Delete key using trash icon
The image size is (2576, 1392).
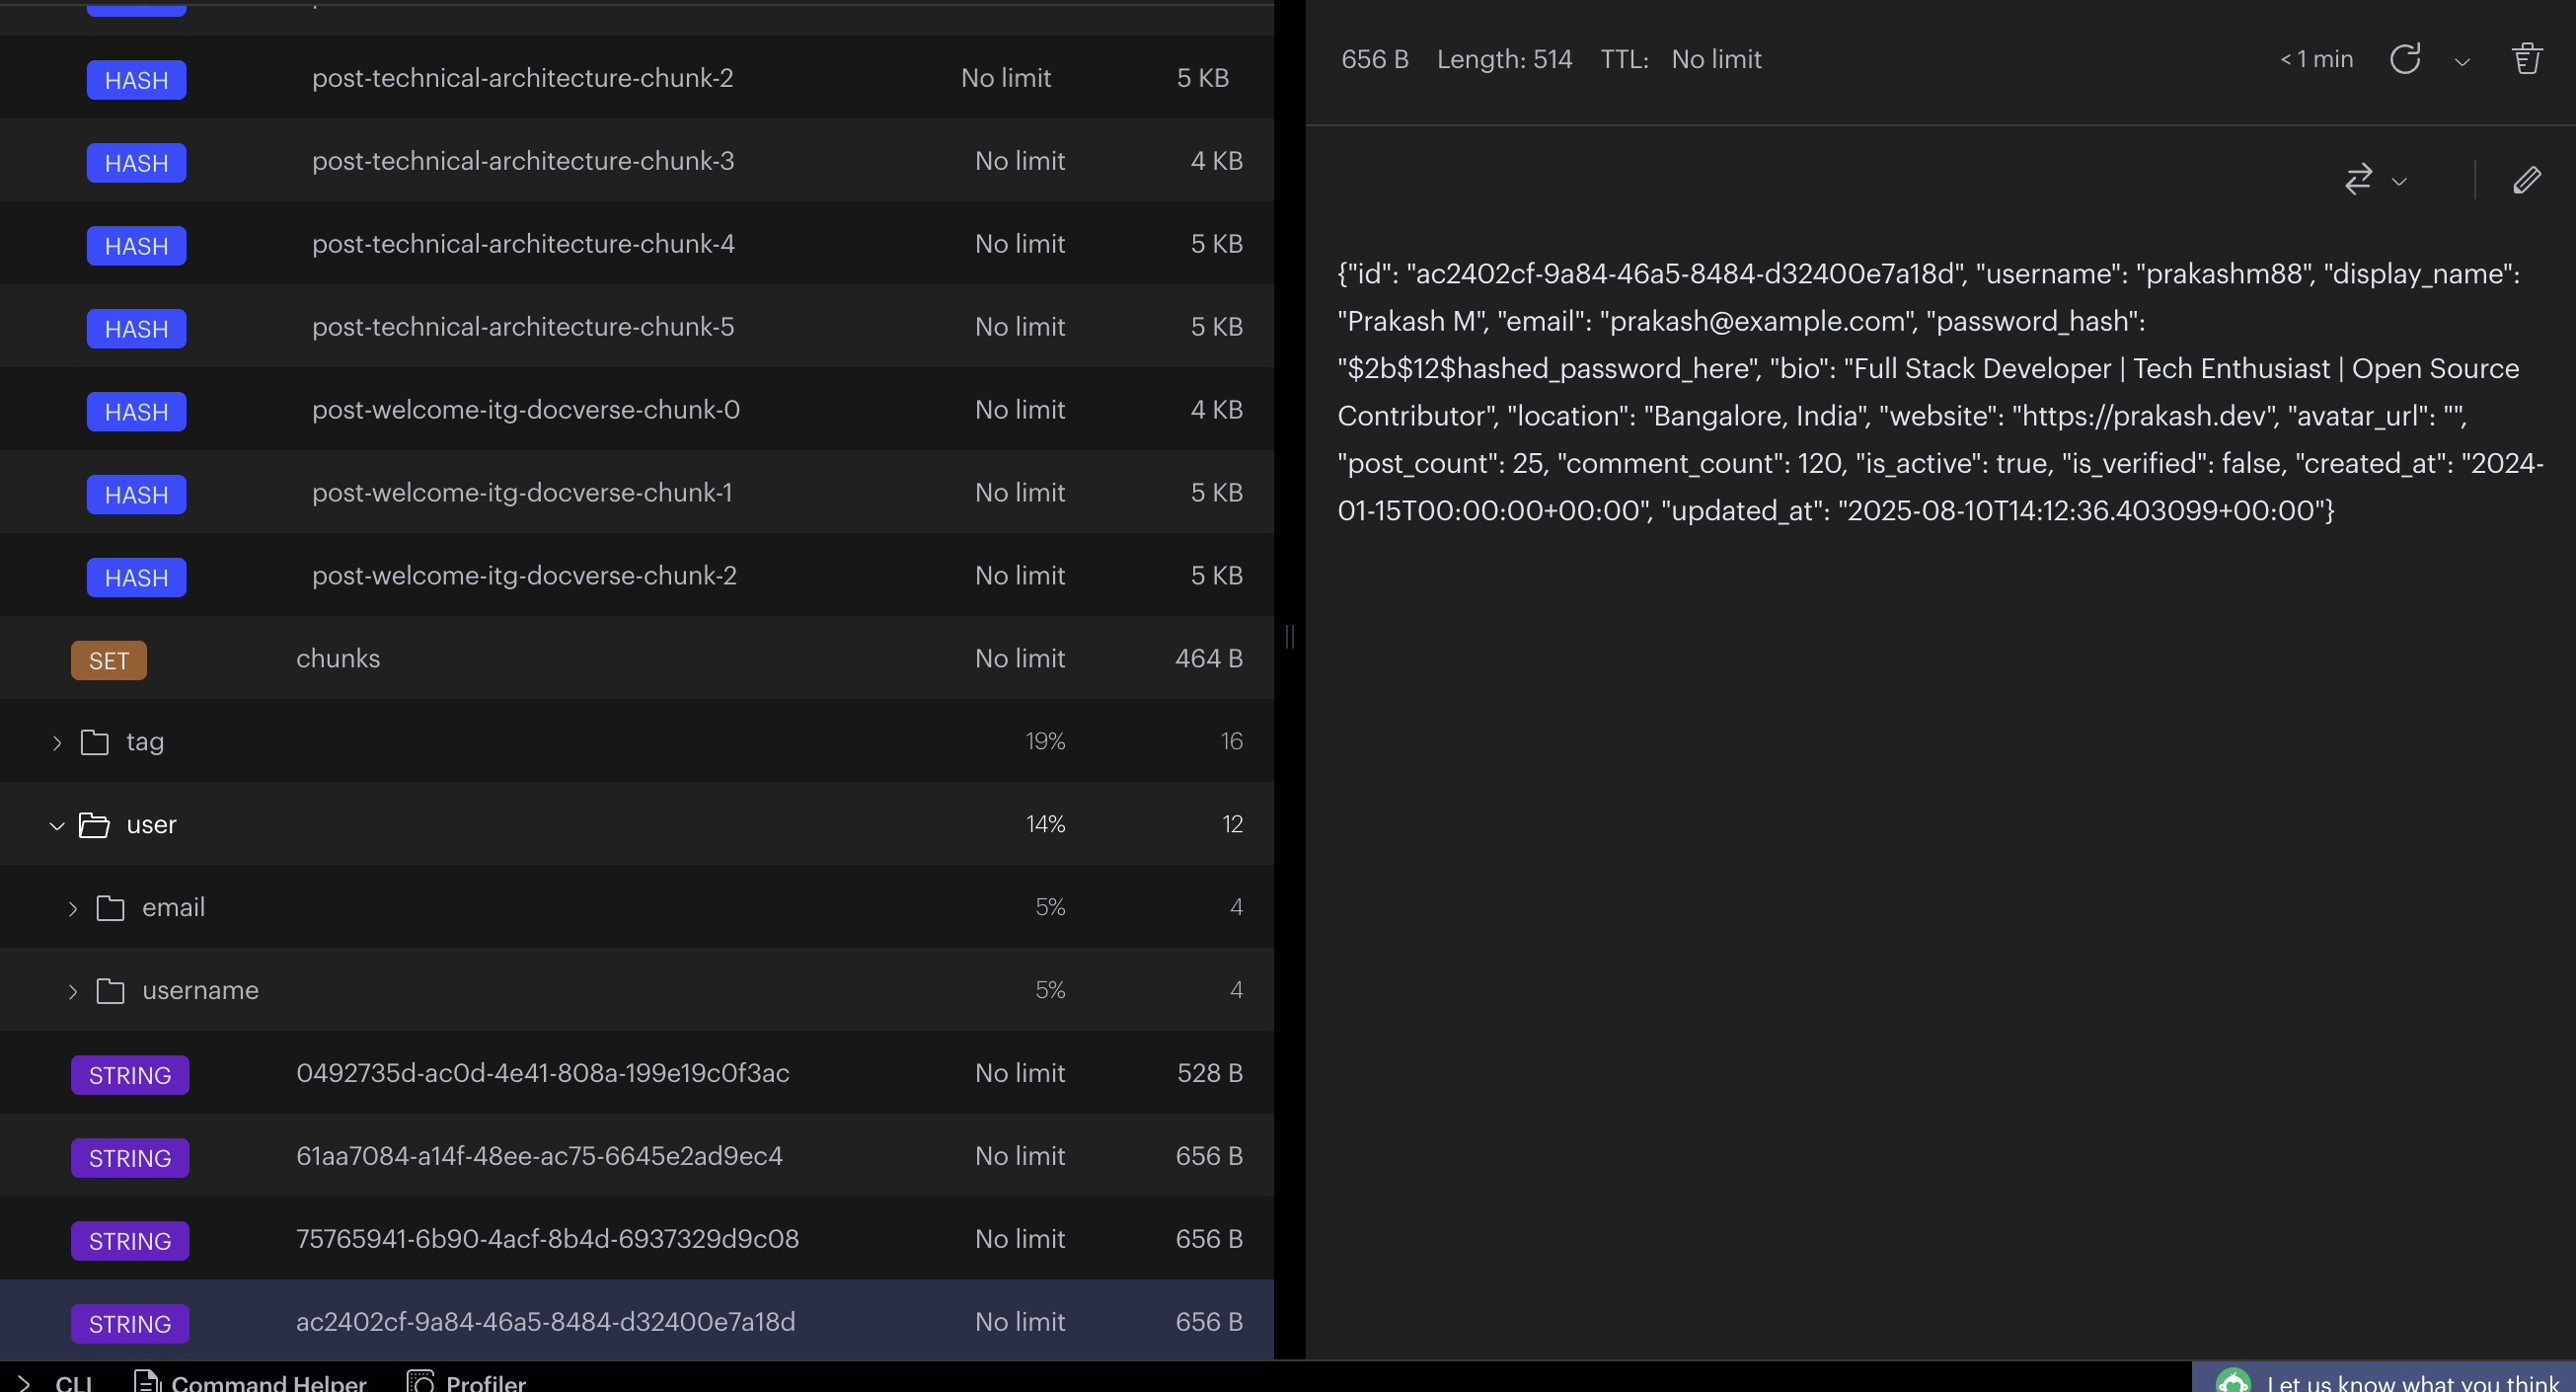pos(2526,59)
